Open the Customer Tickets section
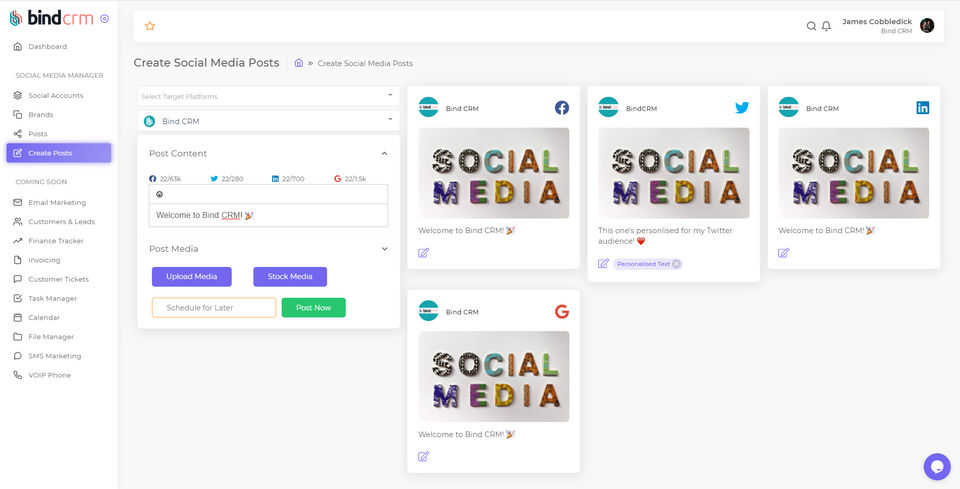The height and width of the screenshot is (489, 960). (58, 279)
